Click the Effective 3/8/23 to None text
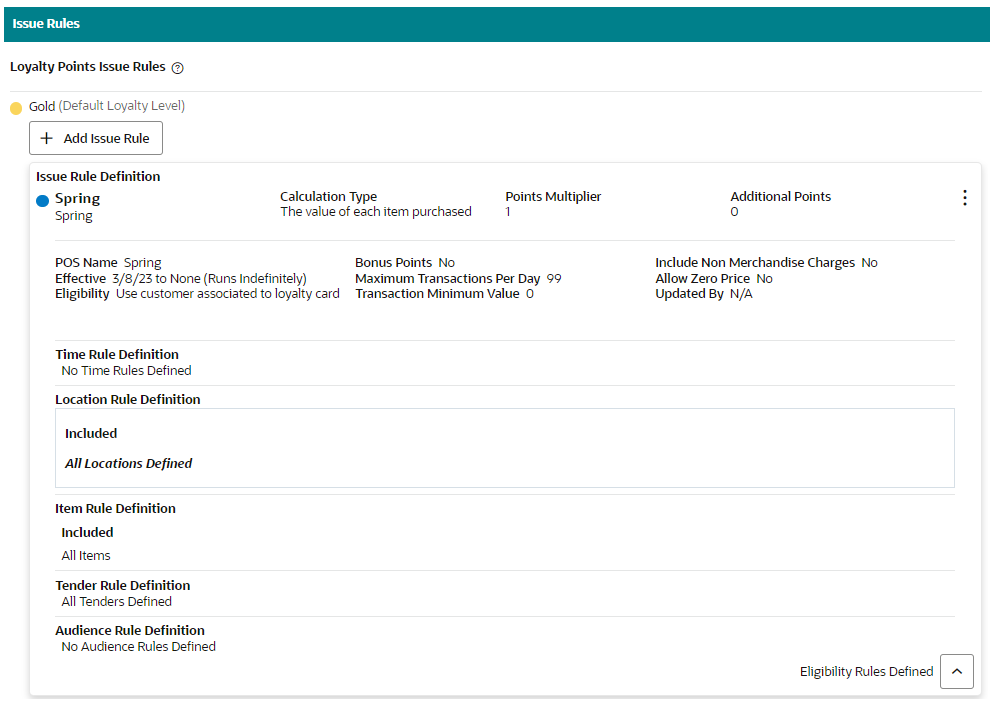The image size is (990, 703). click(x=181, y=279)
